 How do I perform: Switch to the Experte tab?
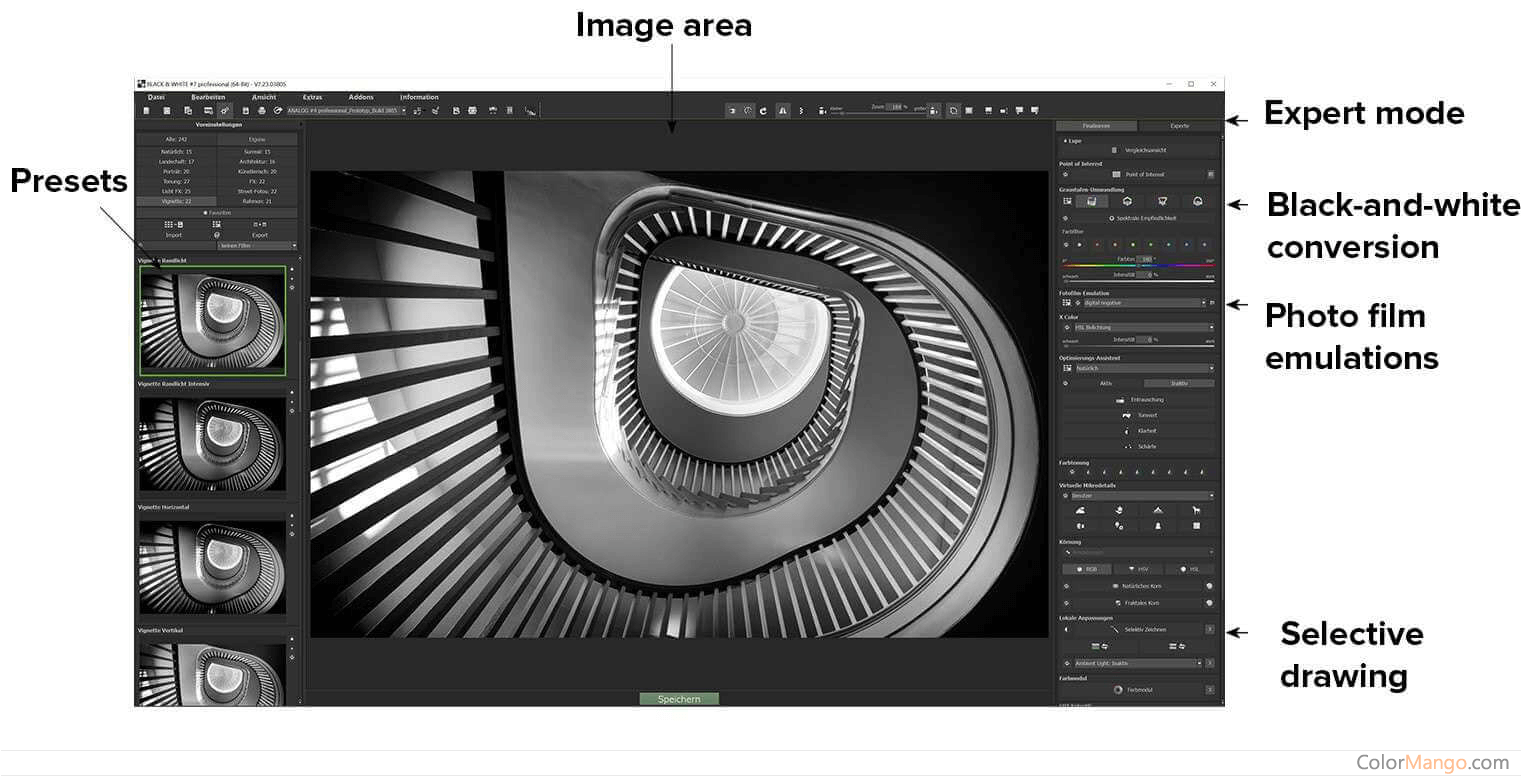[x=1179, y=126]
